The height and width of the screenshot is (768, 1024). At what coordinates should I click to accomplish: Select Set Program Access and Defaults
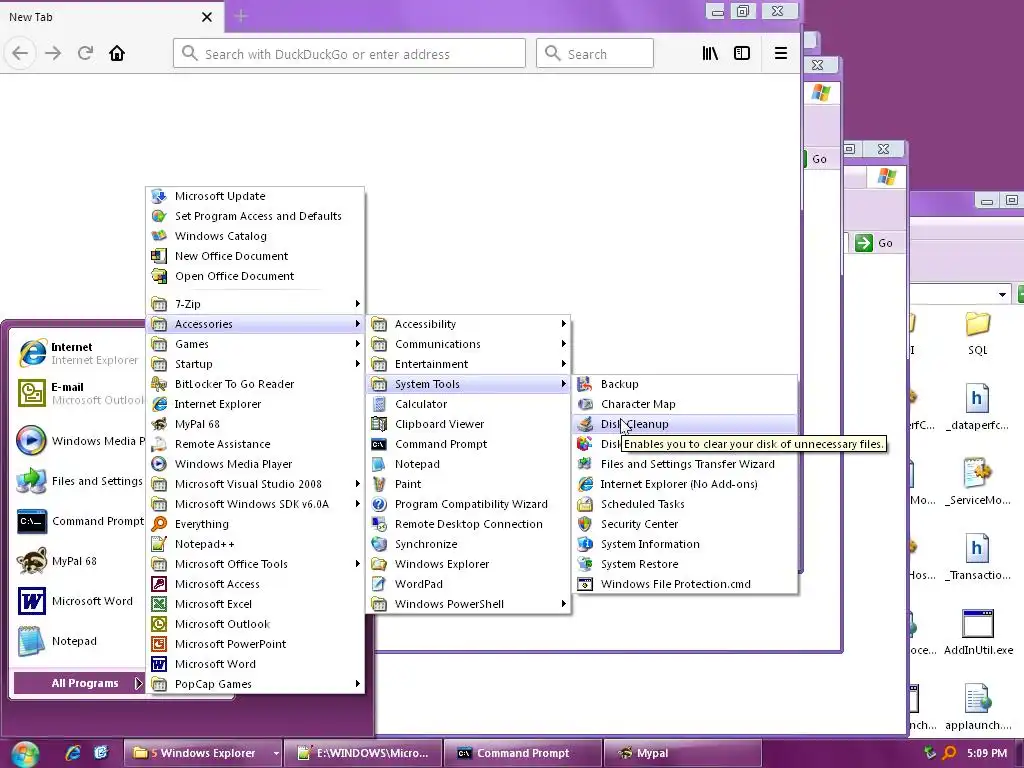[255, 216]
